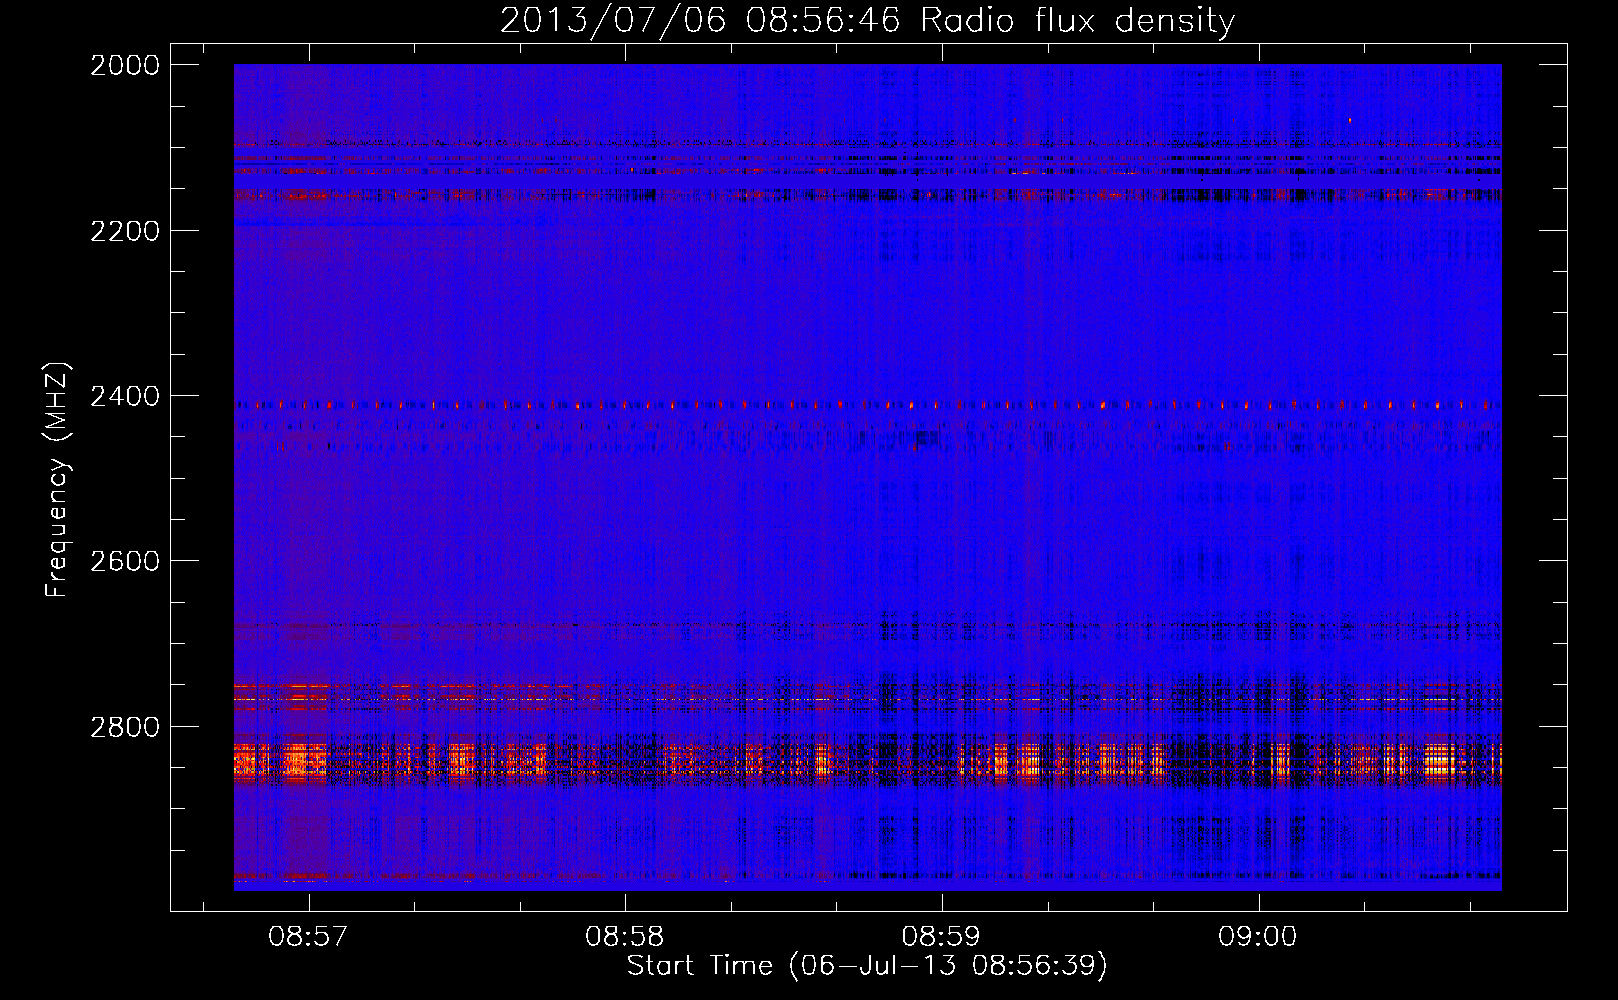Viewport: 1618px width, 1000px height.
Task: Click the 'Start Time (06-Jul-13 08:56:39)' axis title
Action: [x=867, y=966]
